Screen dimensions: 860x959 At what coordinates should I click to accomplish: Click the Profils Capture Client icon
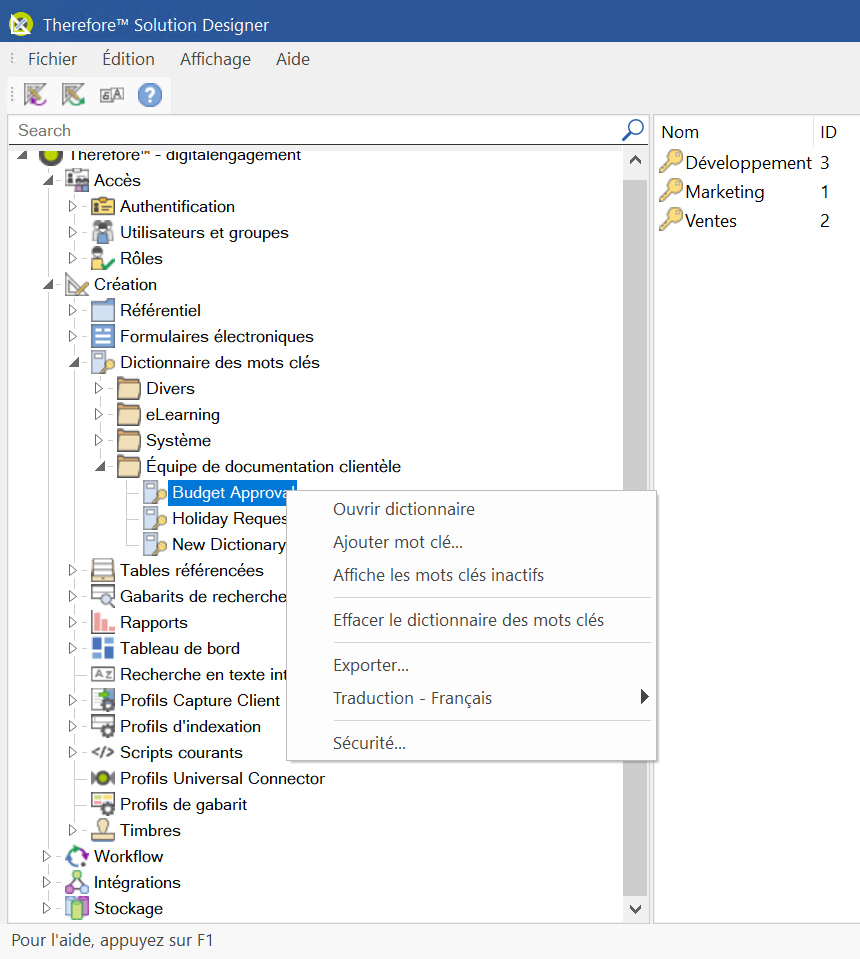point(103,700)
